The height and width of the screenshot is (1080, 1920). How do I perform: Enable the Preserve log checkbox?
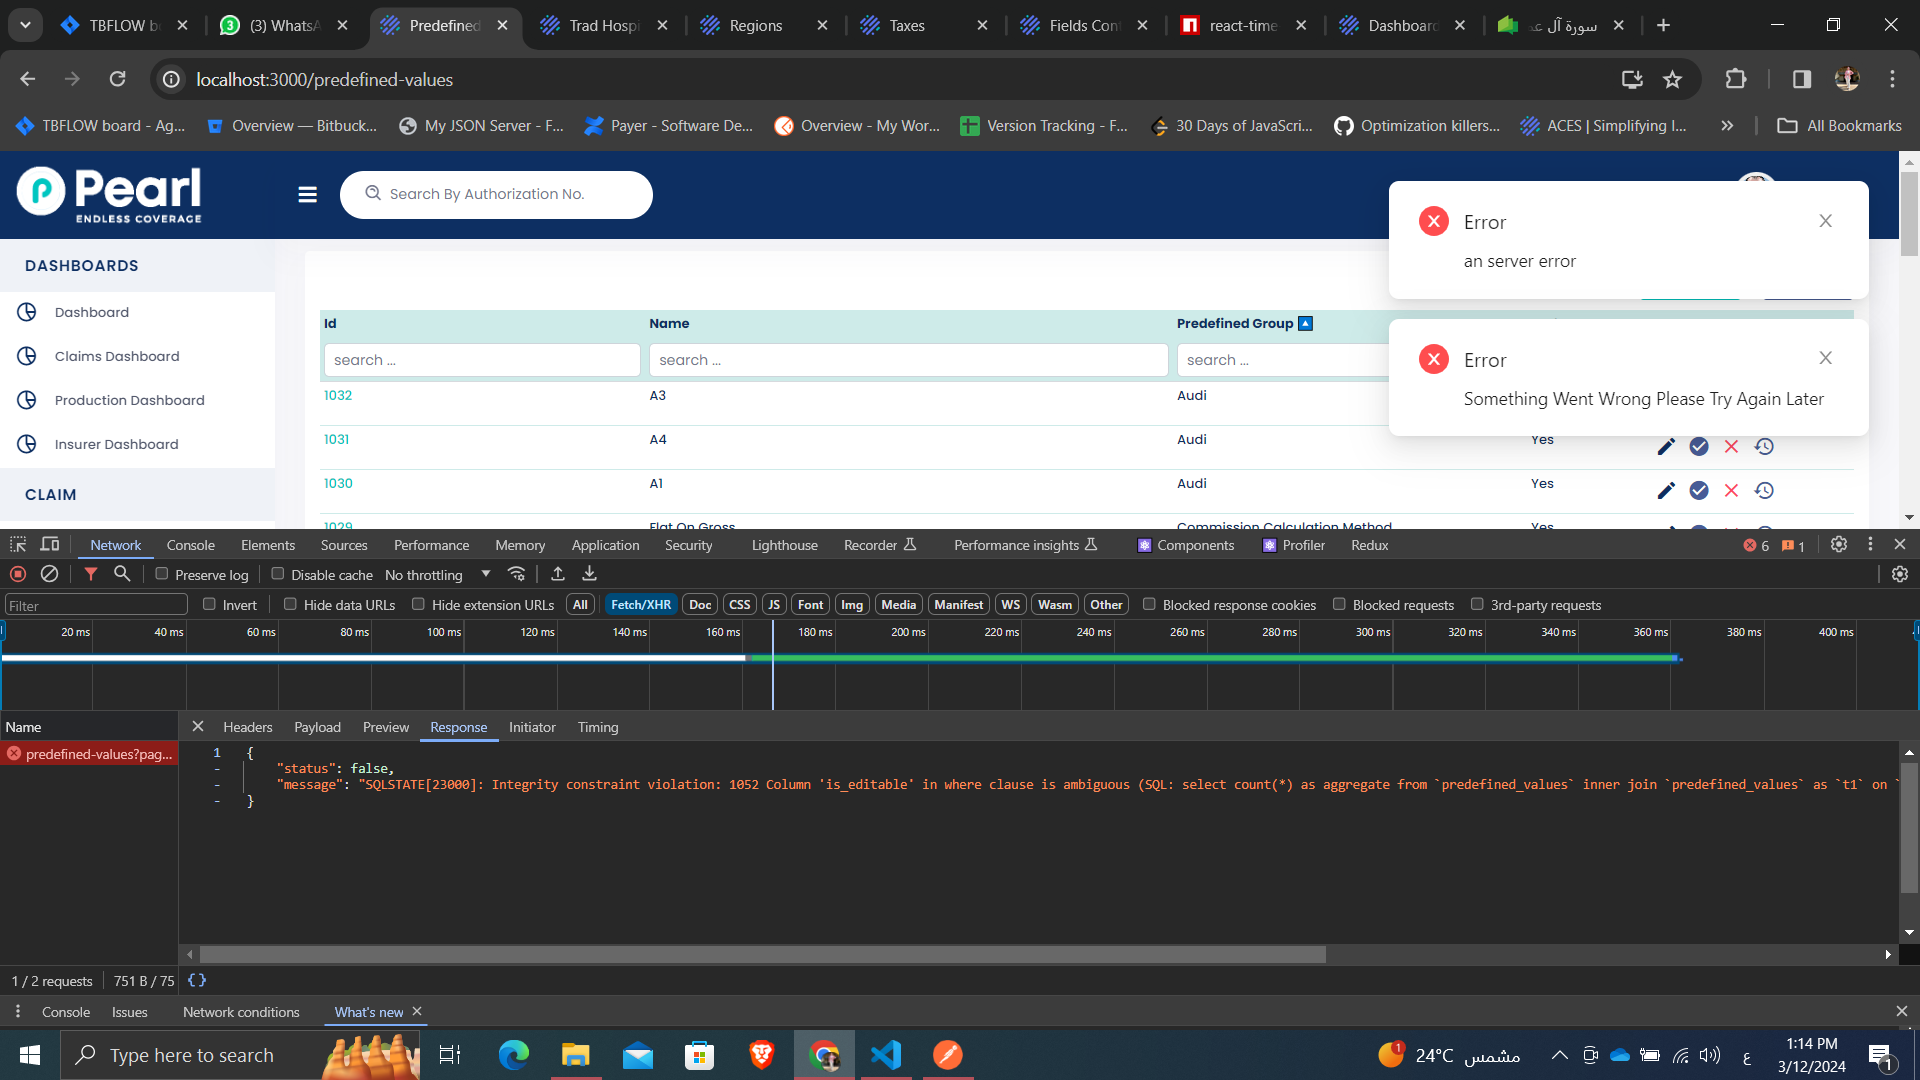162,574
